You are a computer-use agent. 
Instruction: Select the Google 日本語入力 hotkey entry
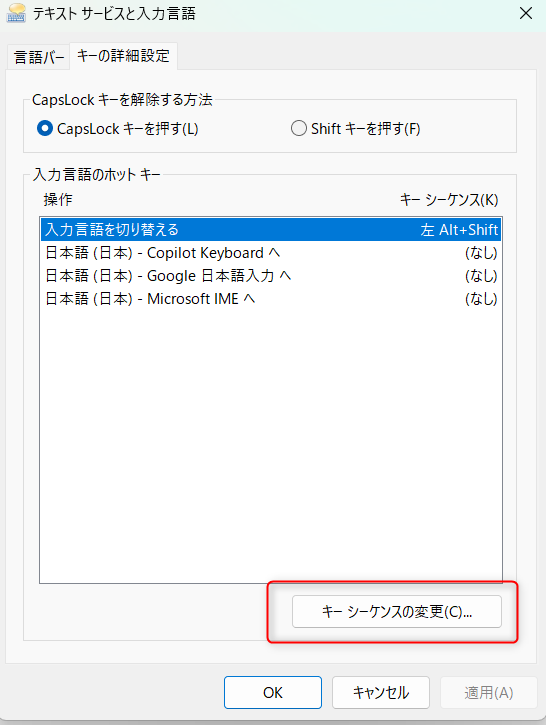coord(271,276)
